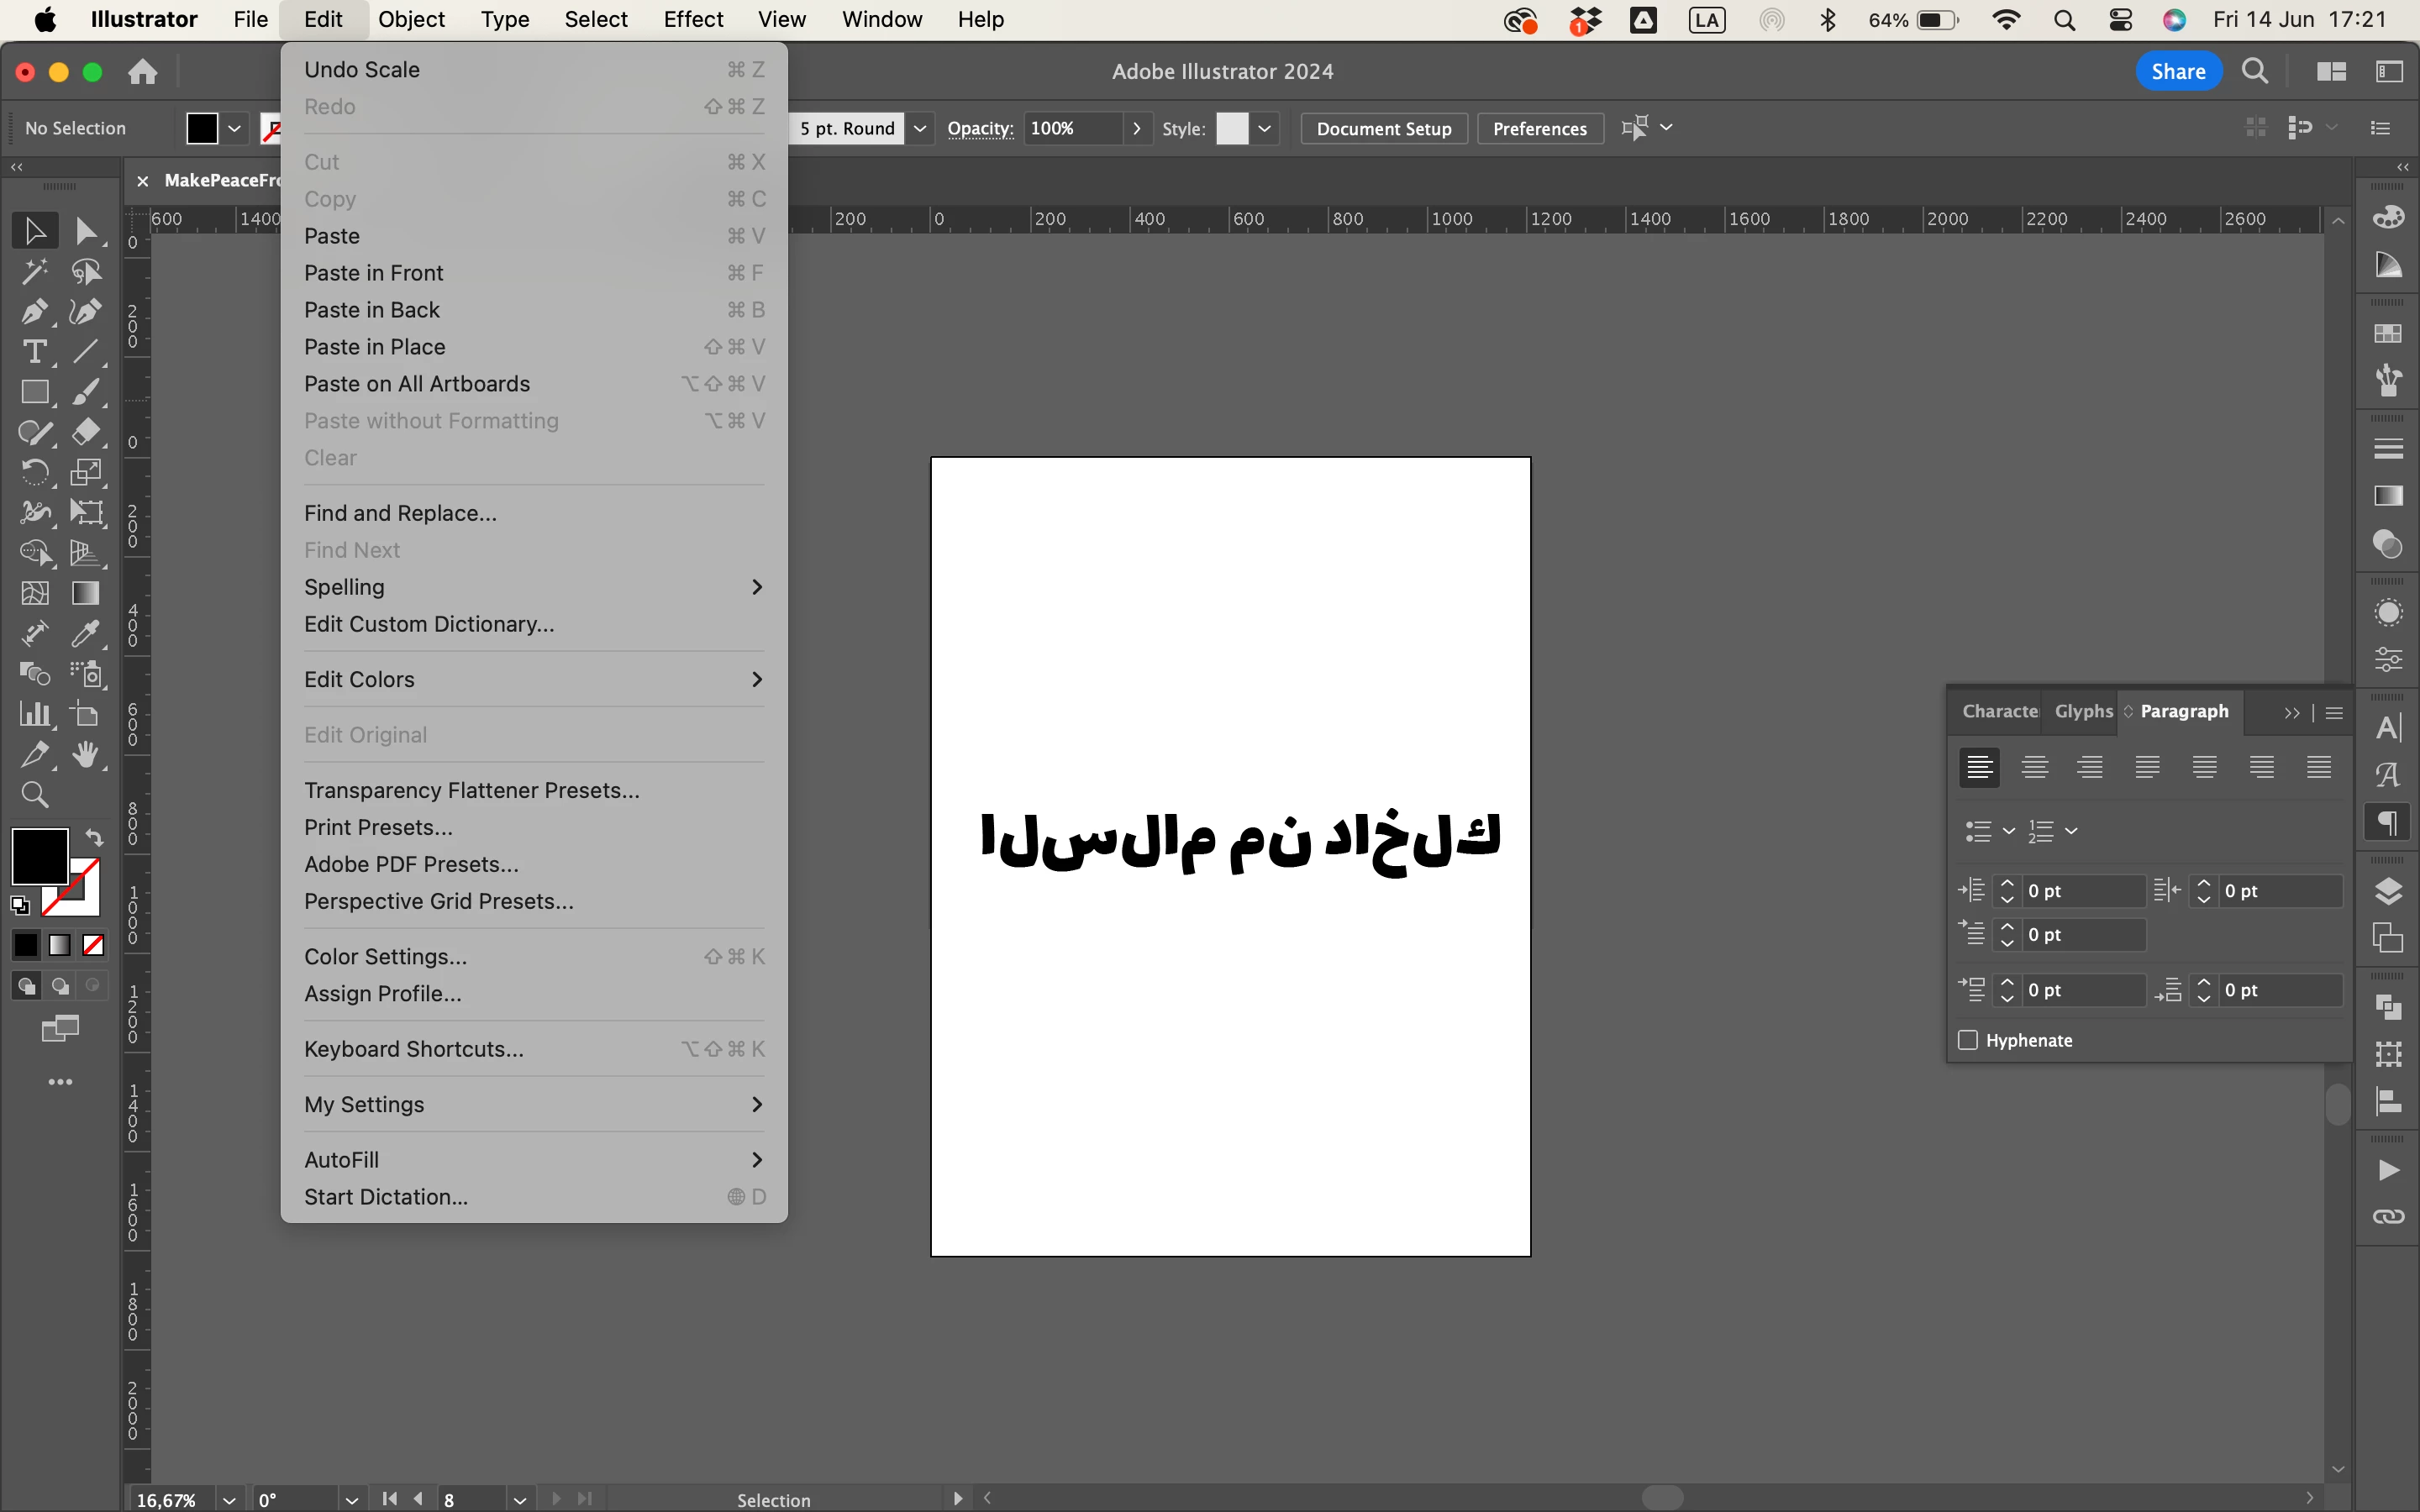2420x1512 pixels.
Task: Select the Direct Selection tool
Action: tap(86, 231)
